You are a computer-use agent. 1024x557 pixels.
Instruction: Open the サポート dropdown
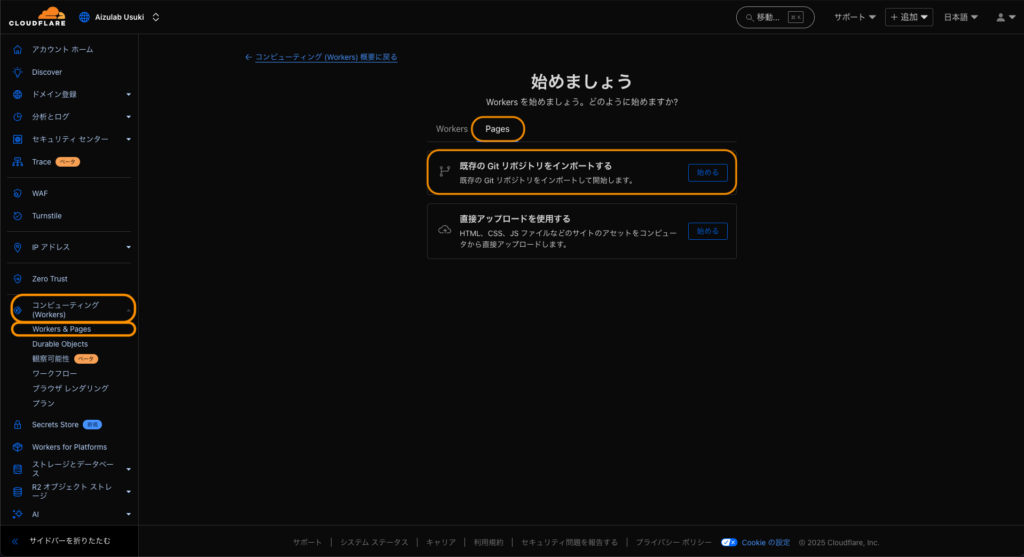point(854,17)
